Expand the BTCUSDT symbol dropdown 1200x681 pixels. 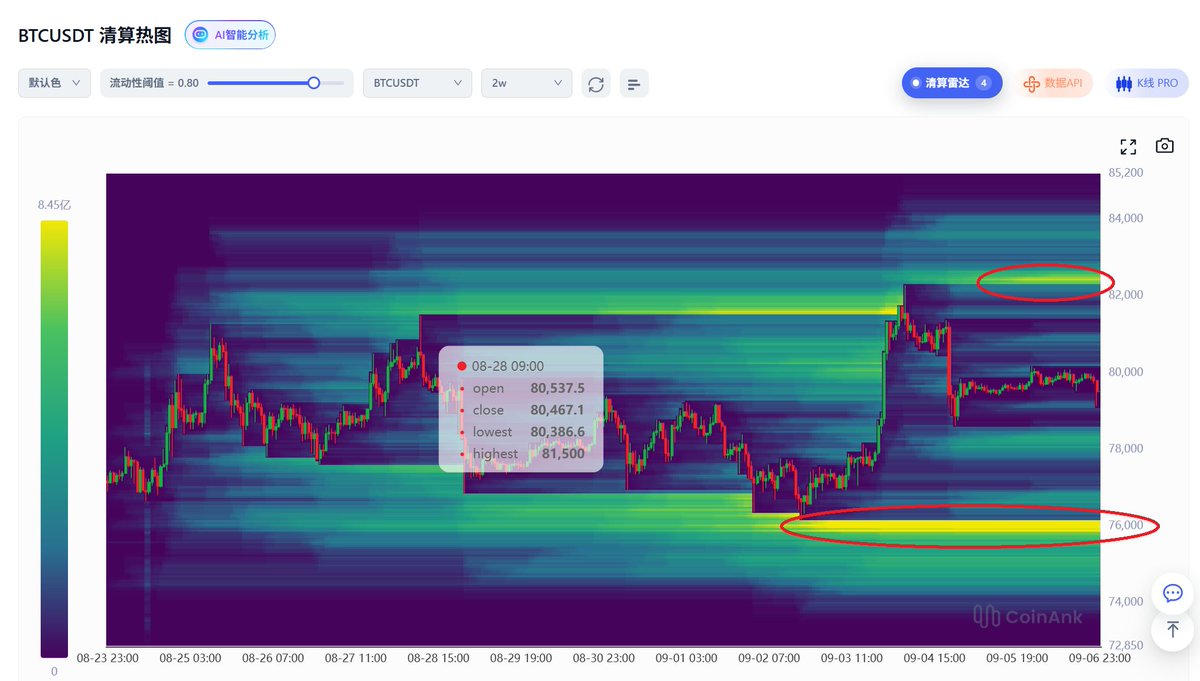pos(417,83)
